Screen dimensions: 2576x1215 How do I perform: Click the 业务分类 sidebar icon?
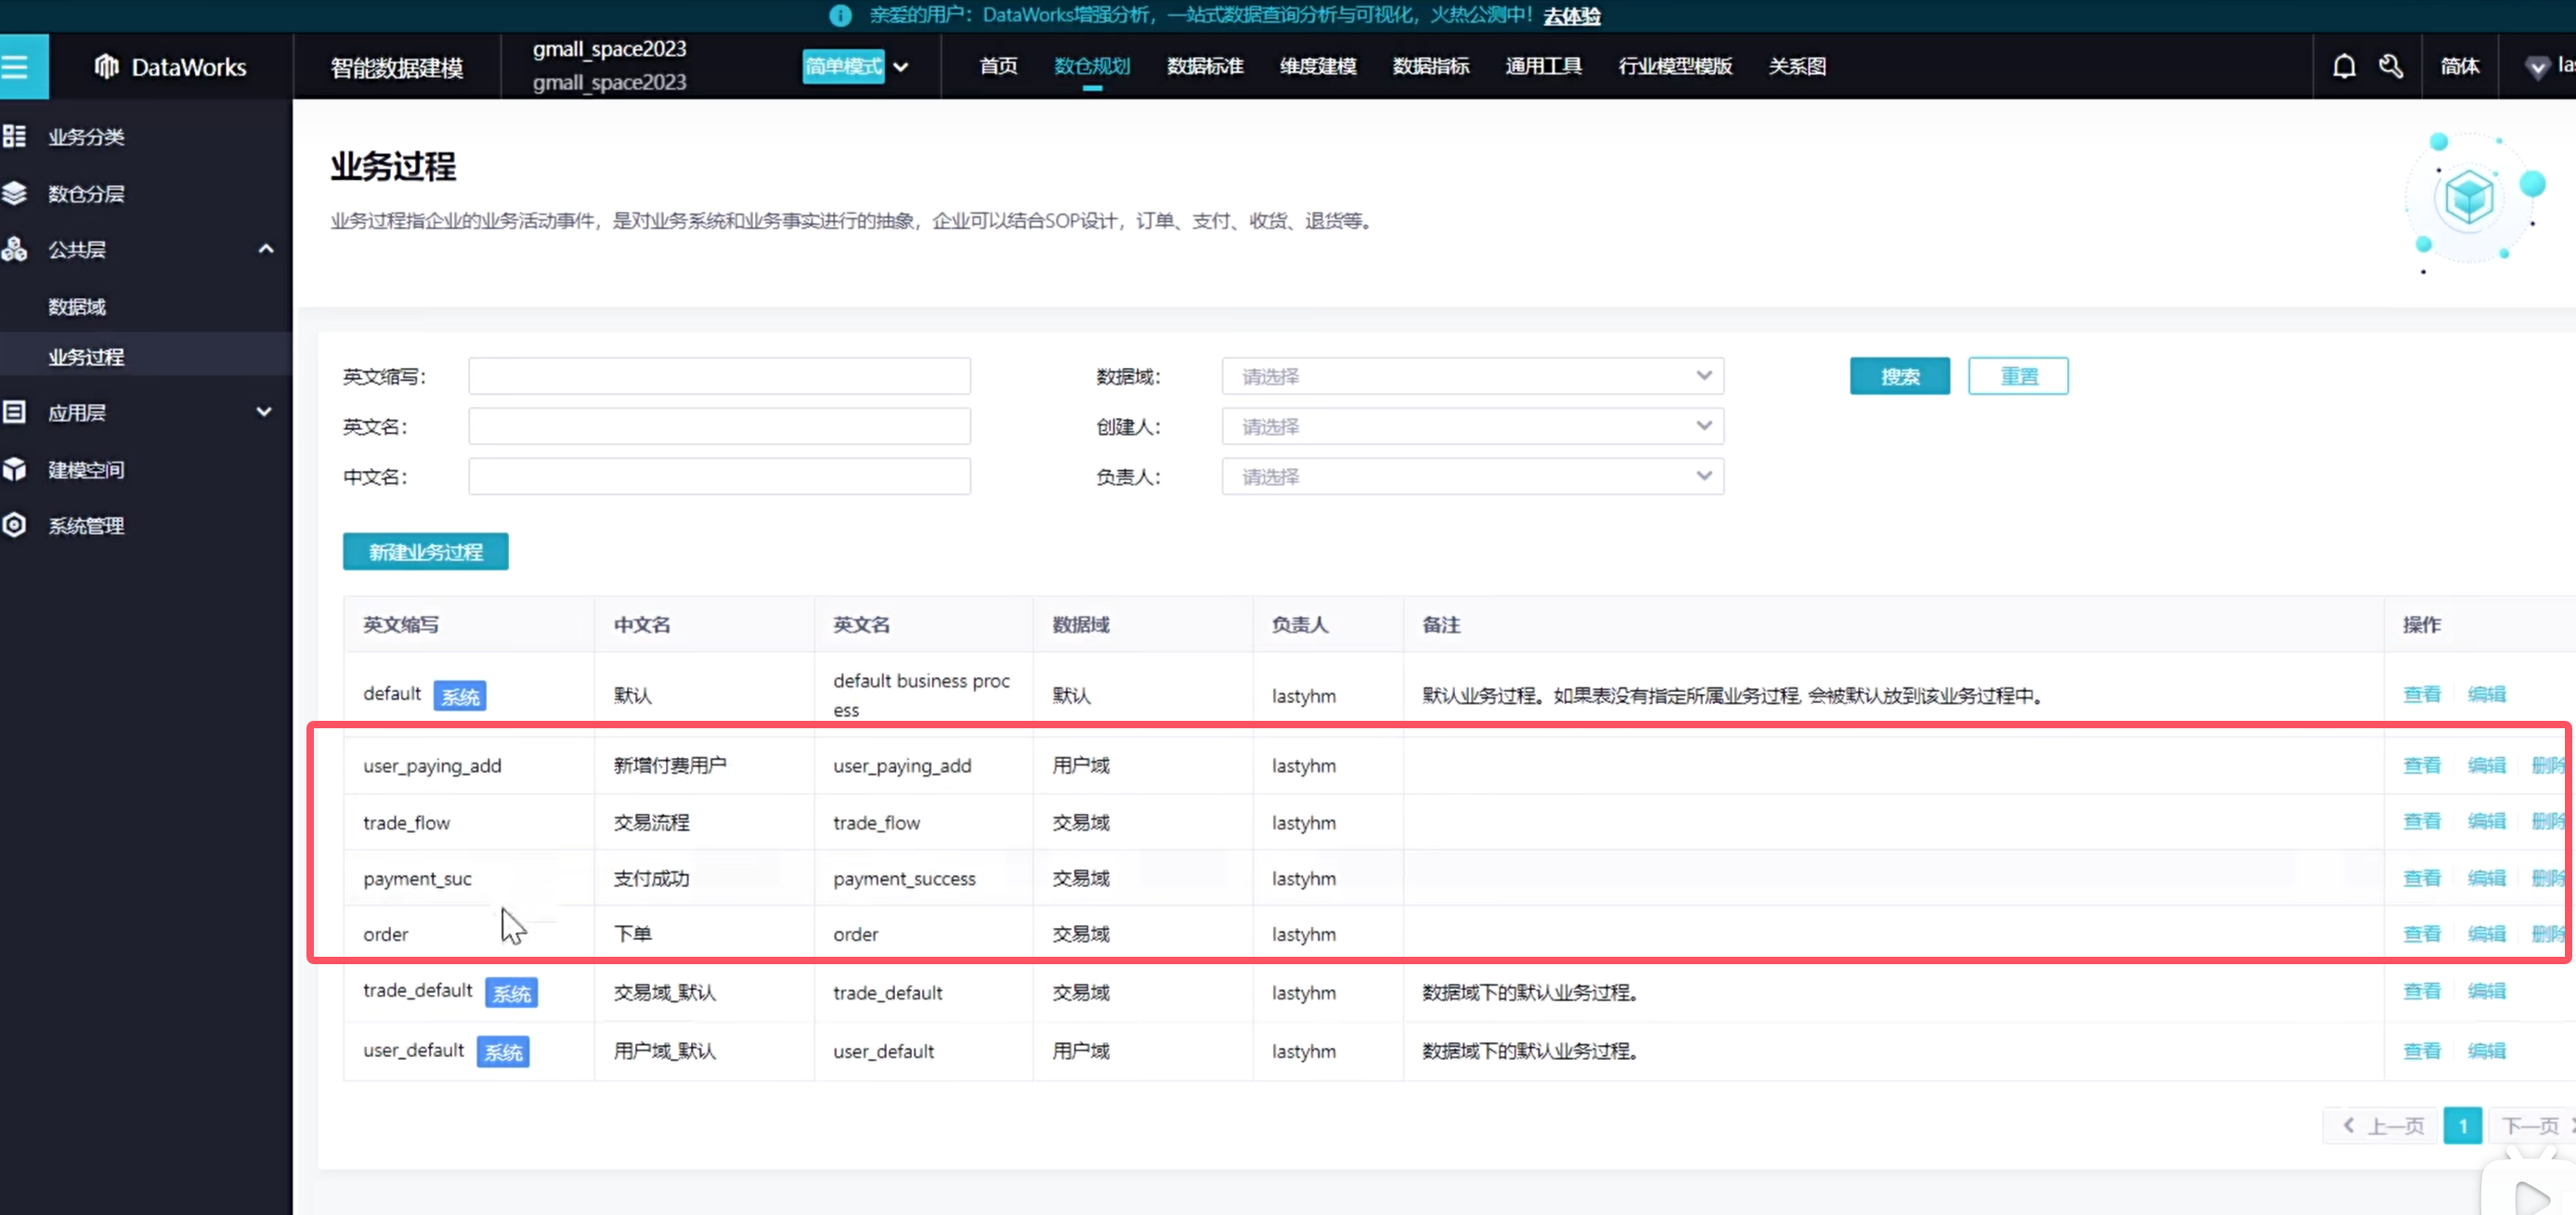coord(15,136)
